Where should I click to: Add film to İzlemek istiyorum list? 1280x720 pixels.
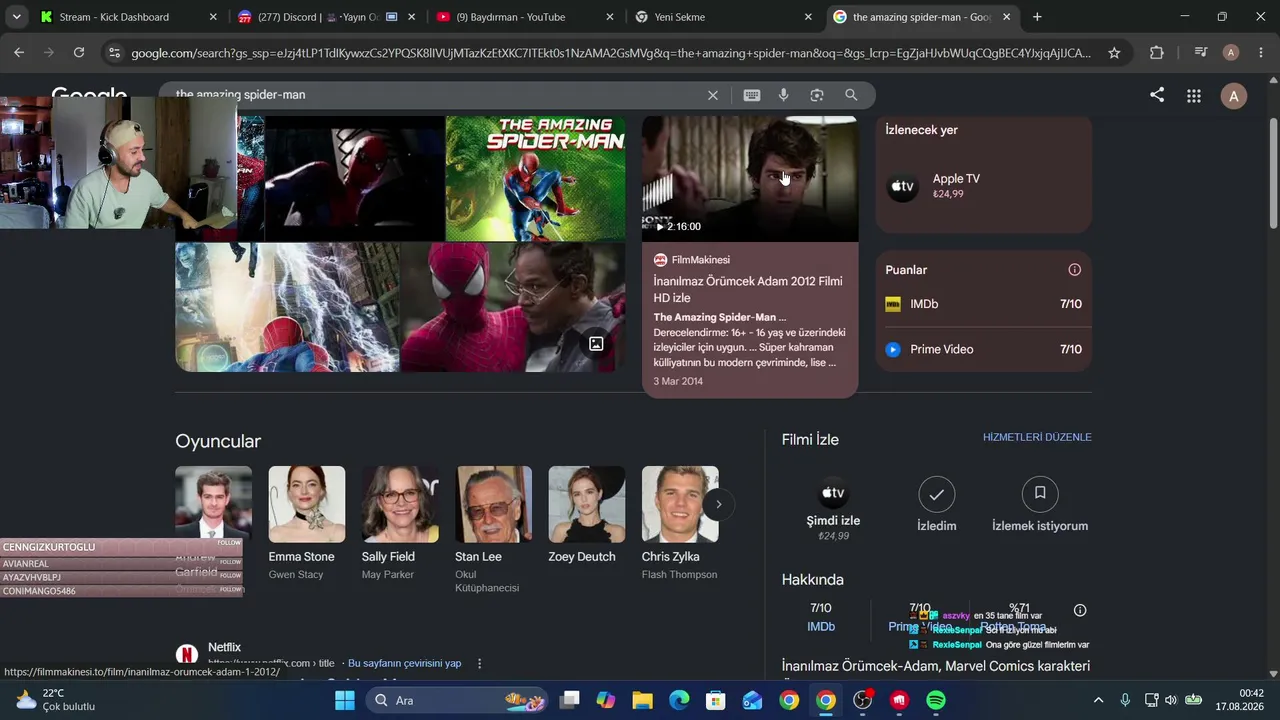click(1040, 505)
